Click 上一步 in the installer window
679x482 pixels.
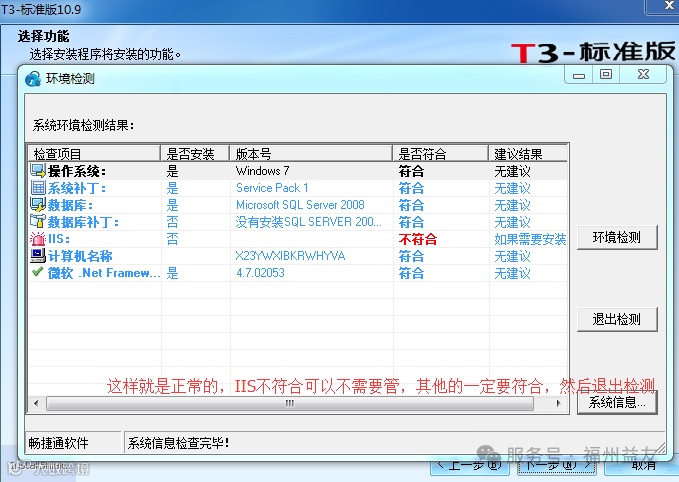tap(470, 467)
